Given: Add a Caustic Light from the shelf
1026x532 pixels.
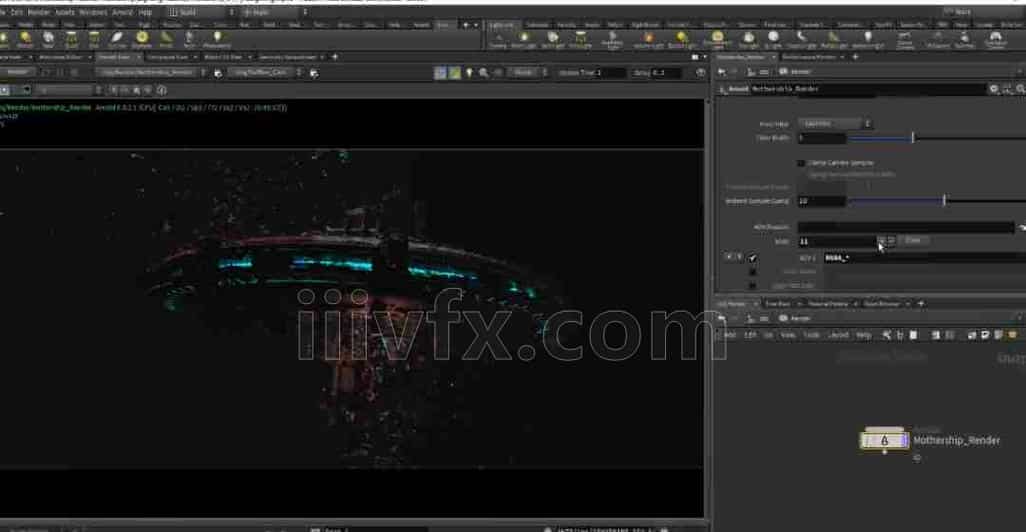Looking at the screenshot, I should pyautogui.click(x=800, y=39).
